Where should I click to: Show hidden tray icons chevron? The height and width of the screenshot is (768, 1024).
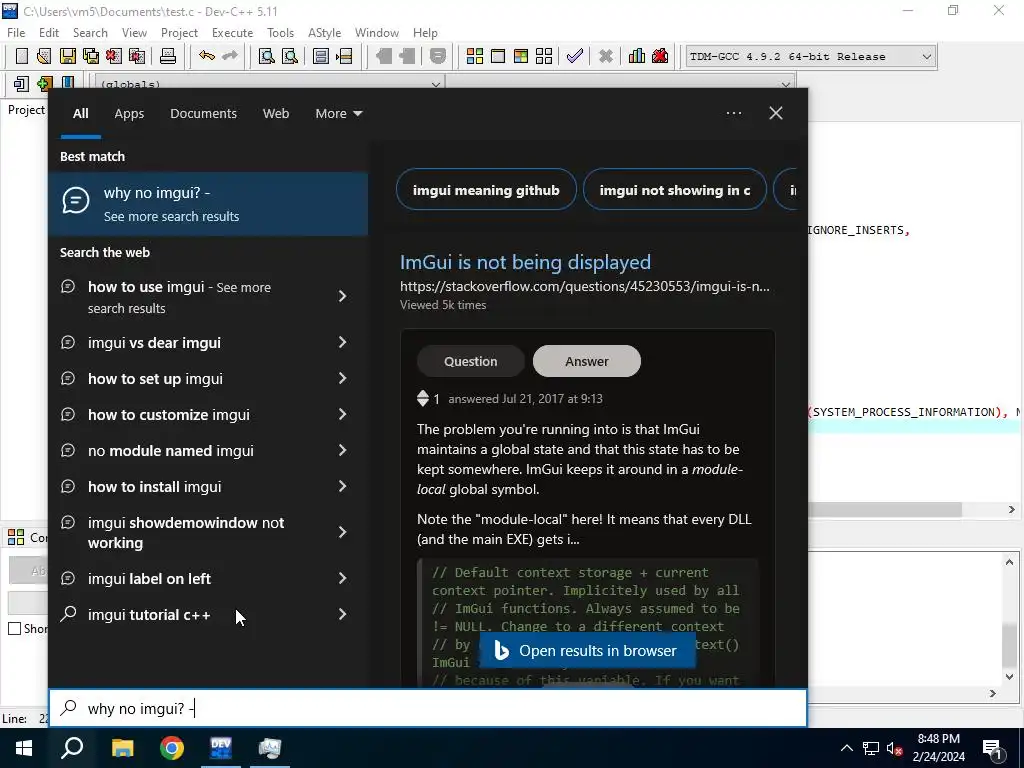point(846,748)
